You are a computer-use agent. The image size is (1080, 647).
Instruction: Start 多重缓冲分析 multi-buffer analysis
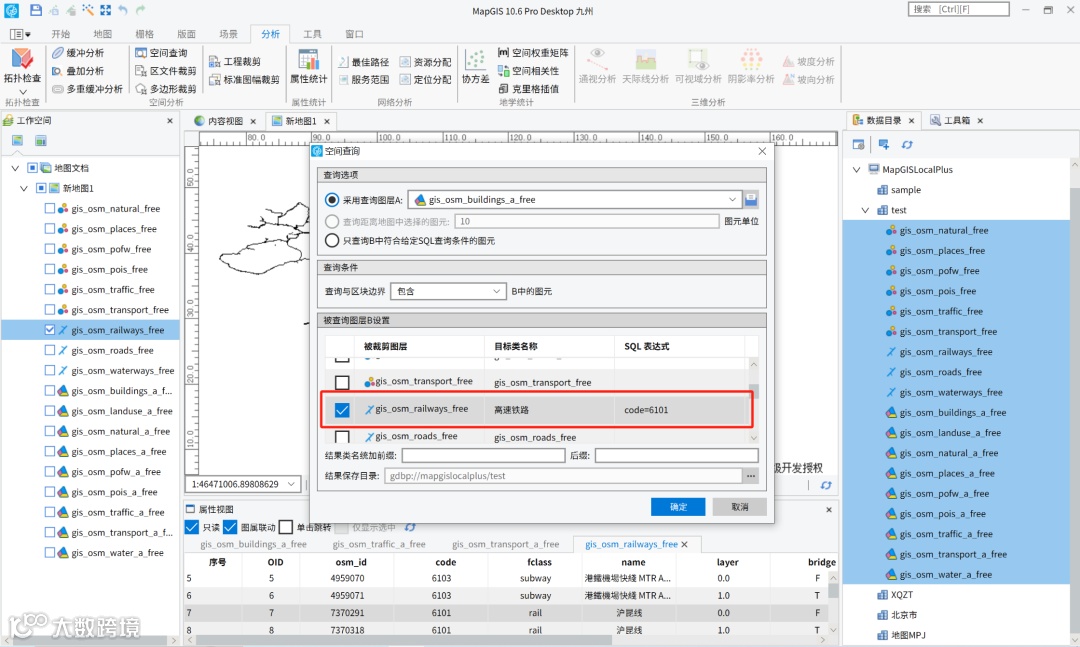coord(87,89)
